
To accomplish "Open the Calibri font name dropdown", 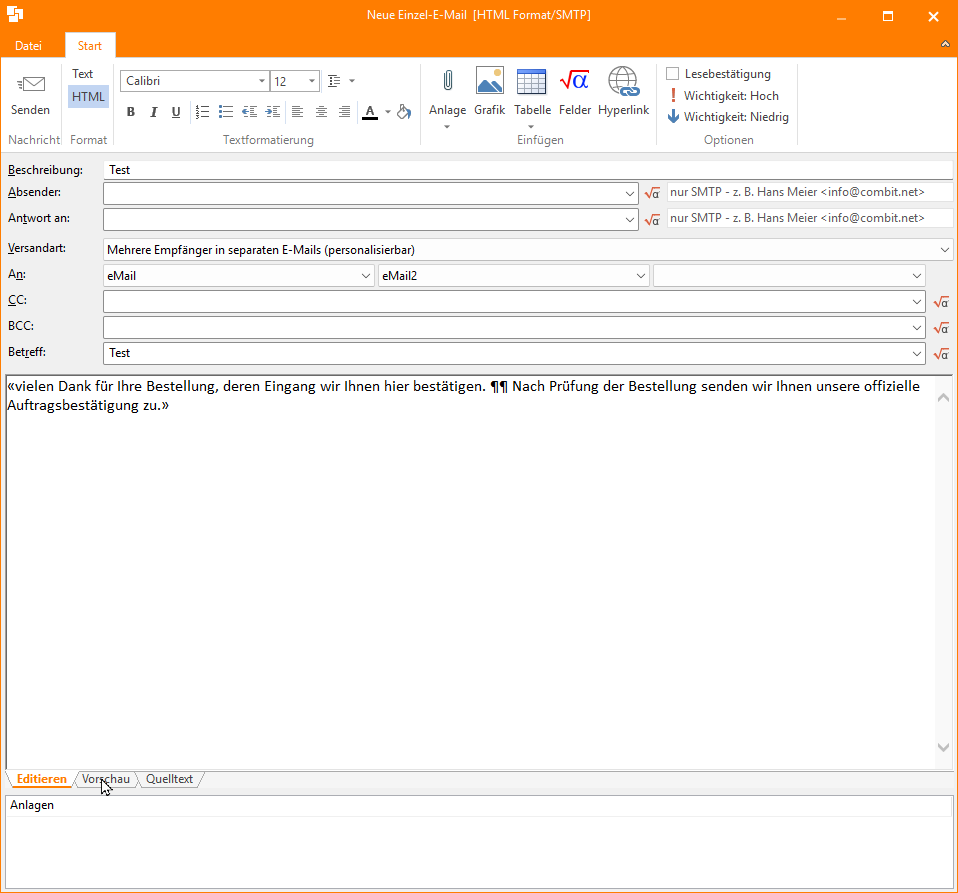I will pyautogui.click(x=262, y=81).
